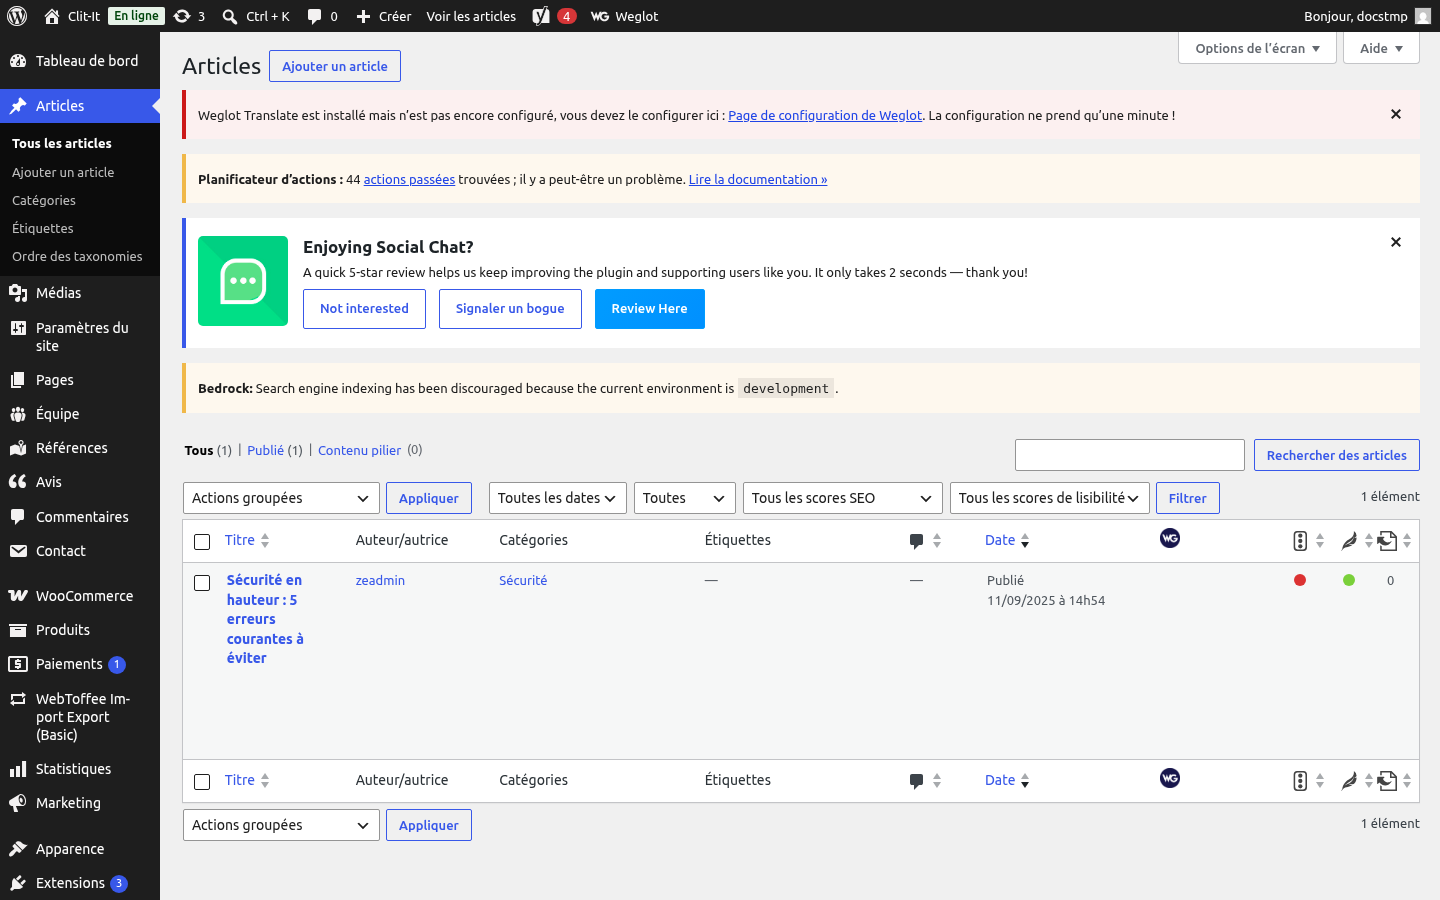Click Weglot column header icon

[x=1170, y=538]
